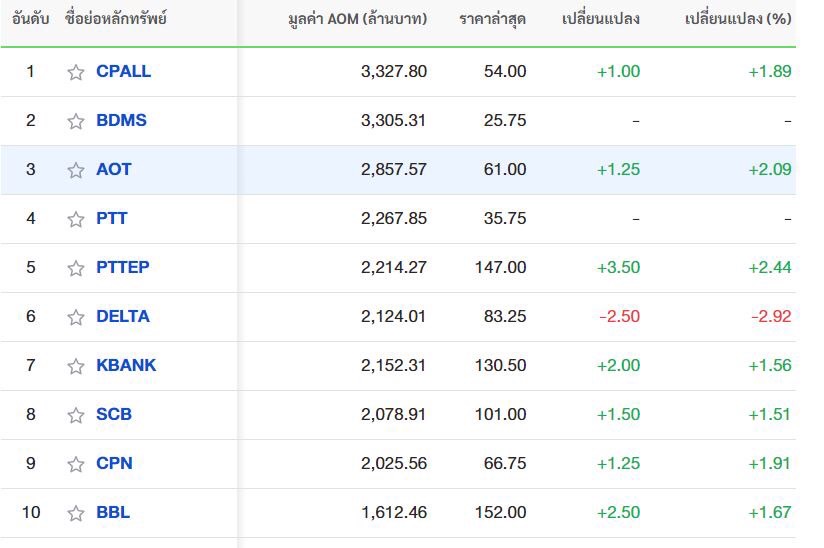Click the เปลี่ยนแปลง (%) column header
The height and width of the screenshot is (548, 824).
(x=738, y=19)
